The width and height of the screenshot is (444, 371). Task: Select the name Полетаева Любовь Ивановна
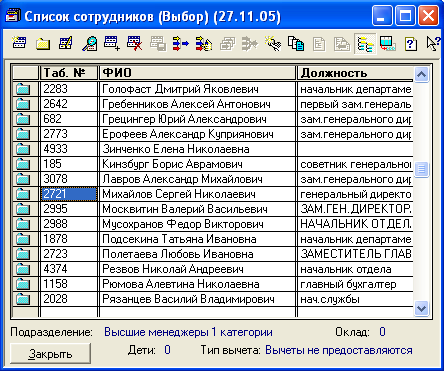coord(178,254)
